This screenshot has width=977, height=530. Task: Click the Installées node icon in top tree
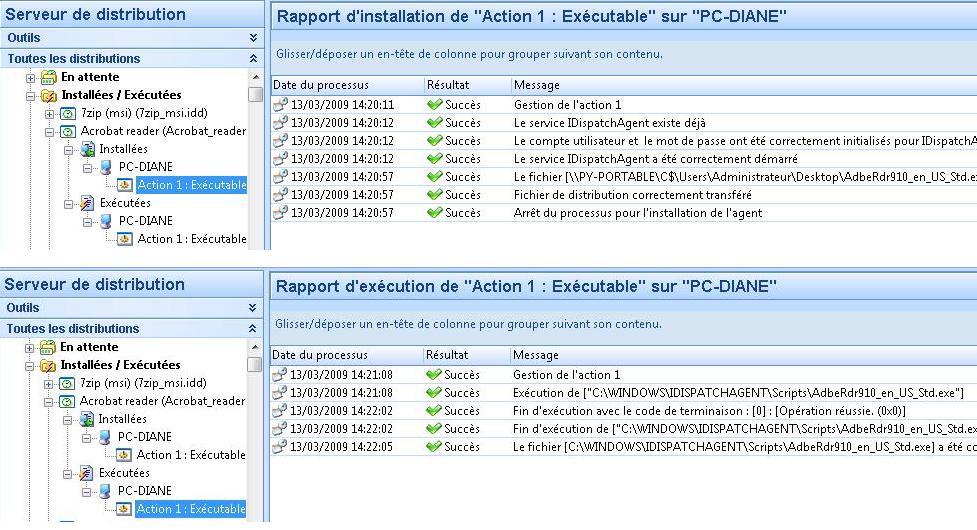click(x=87, y=149)
